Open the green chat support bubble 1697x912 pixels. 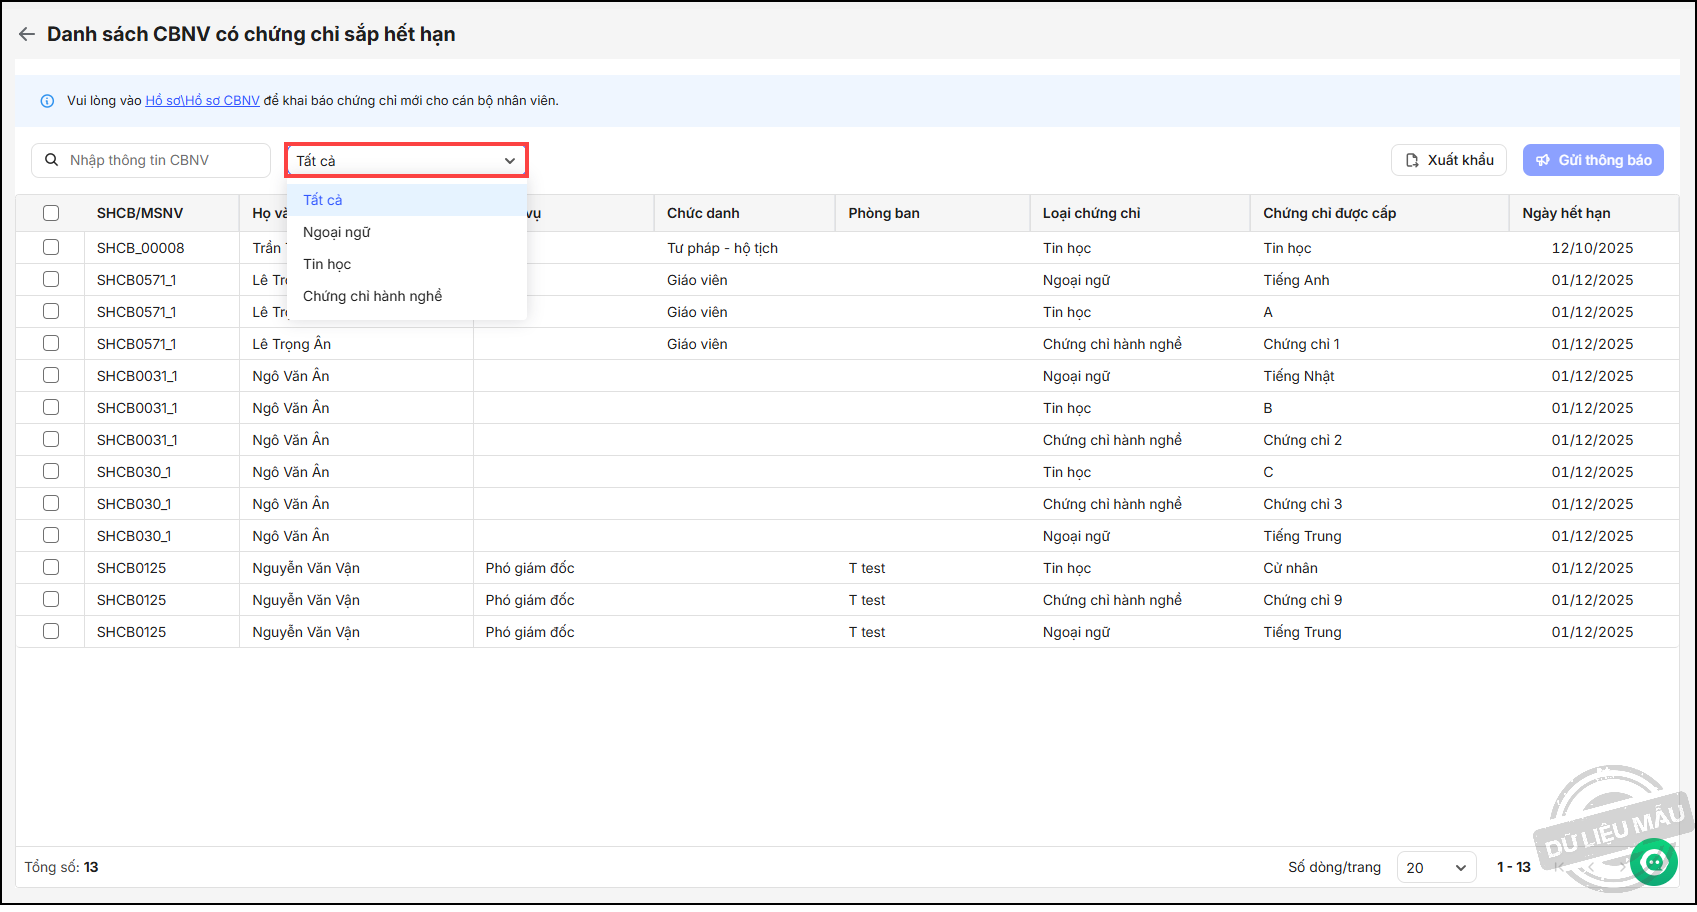[1653, 861]
